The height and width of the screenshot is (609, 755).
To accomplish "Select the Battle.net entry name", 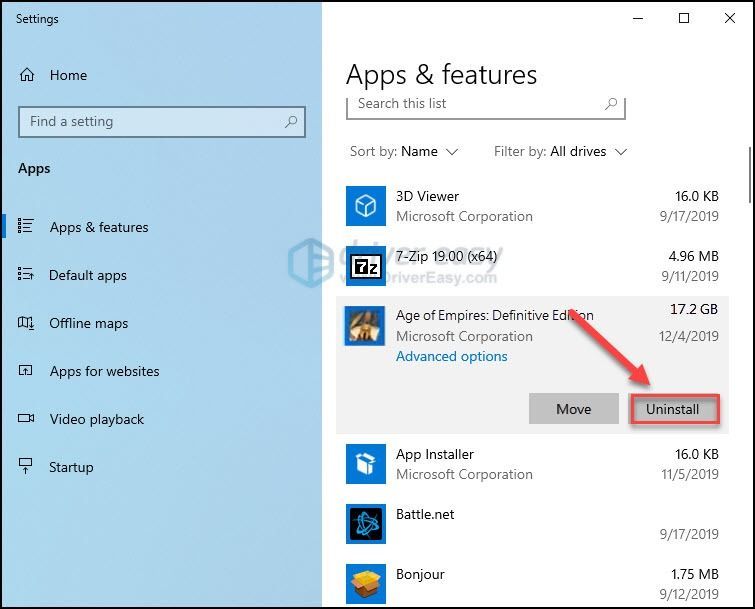I will coord(425,514).
